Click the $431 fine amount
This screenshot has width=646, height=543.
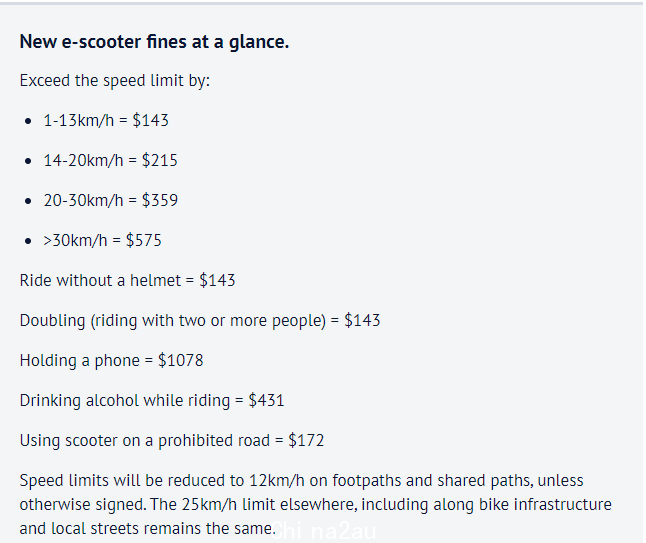coord(266,400)
